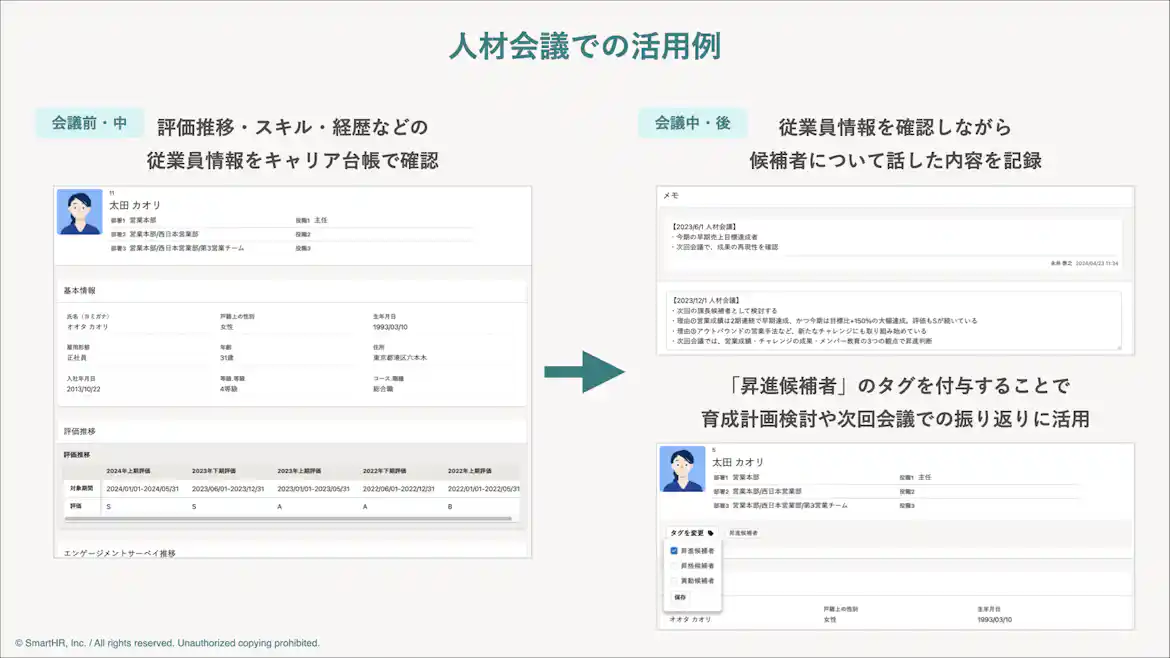Click the 保存 button in the tag popup
Image resolution: width=1170 pixels, height=658 pixels.
(x=682, y=597)
